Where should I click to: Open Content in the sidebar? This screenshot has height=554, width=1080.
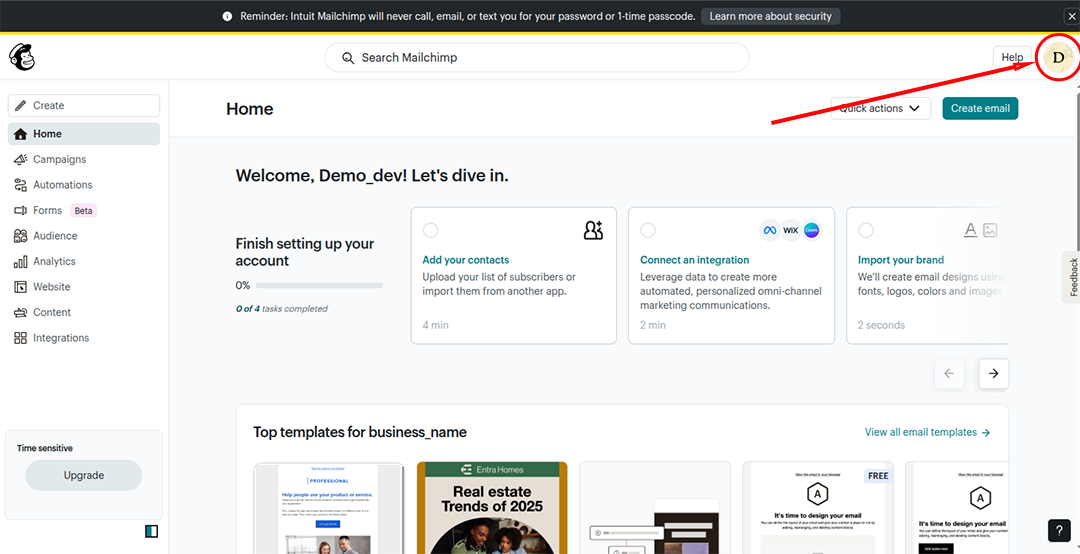click(84, 312)
